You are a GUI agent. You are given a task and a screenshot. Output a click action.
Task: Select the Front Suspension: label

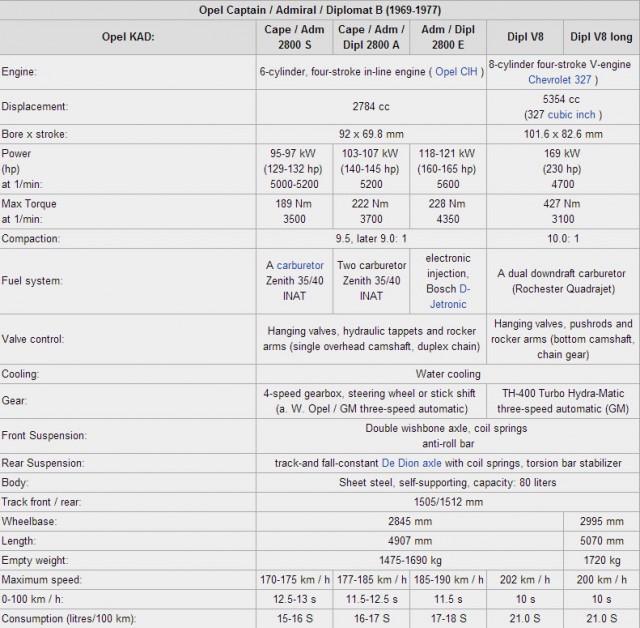pos(44,436)
